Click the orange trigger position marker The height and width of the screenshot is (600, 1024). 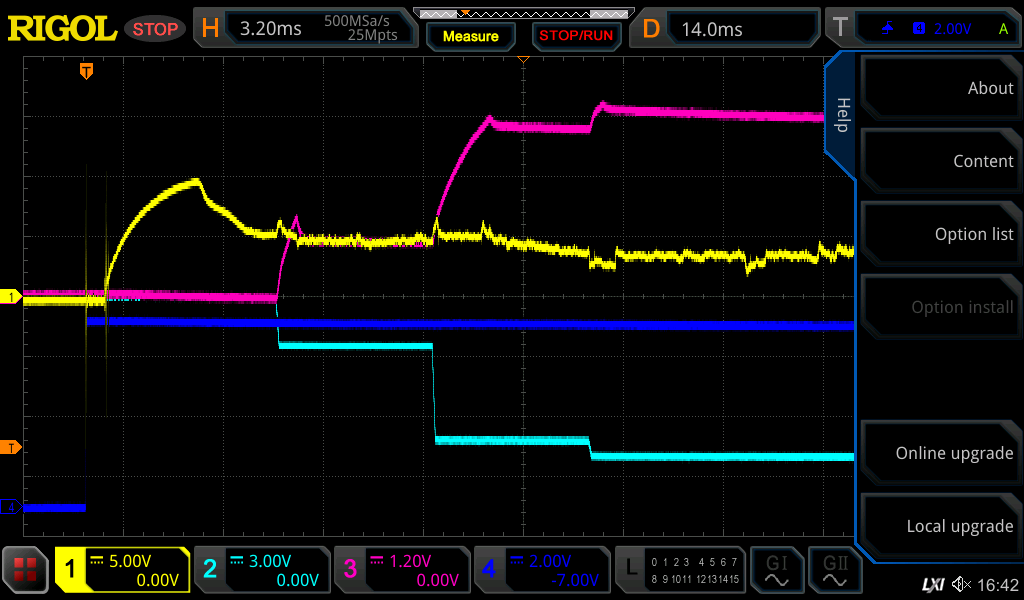[87, 70]
